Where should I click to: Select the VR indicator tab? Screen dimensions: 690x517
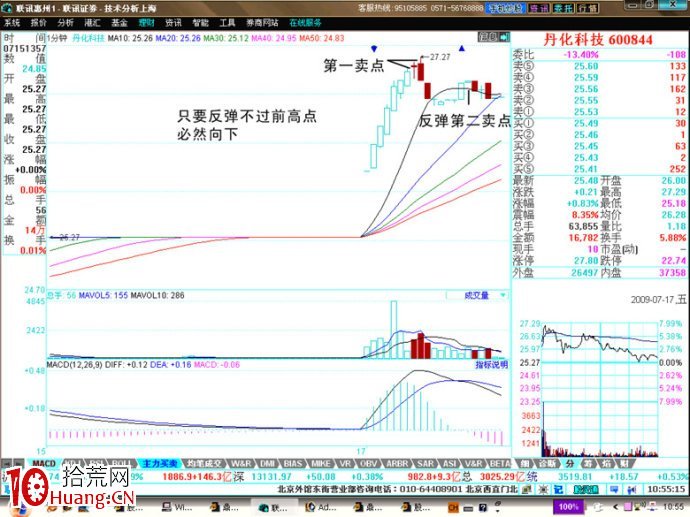pos(345,463)
